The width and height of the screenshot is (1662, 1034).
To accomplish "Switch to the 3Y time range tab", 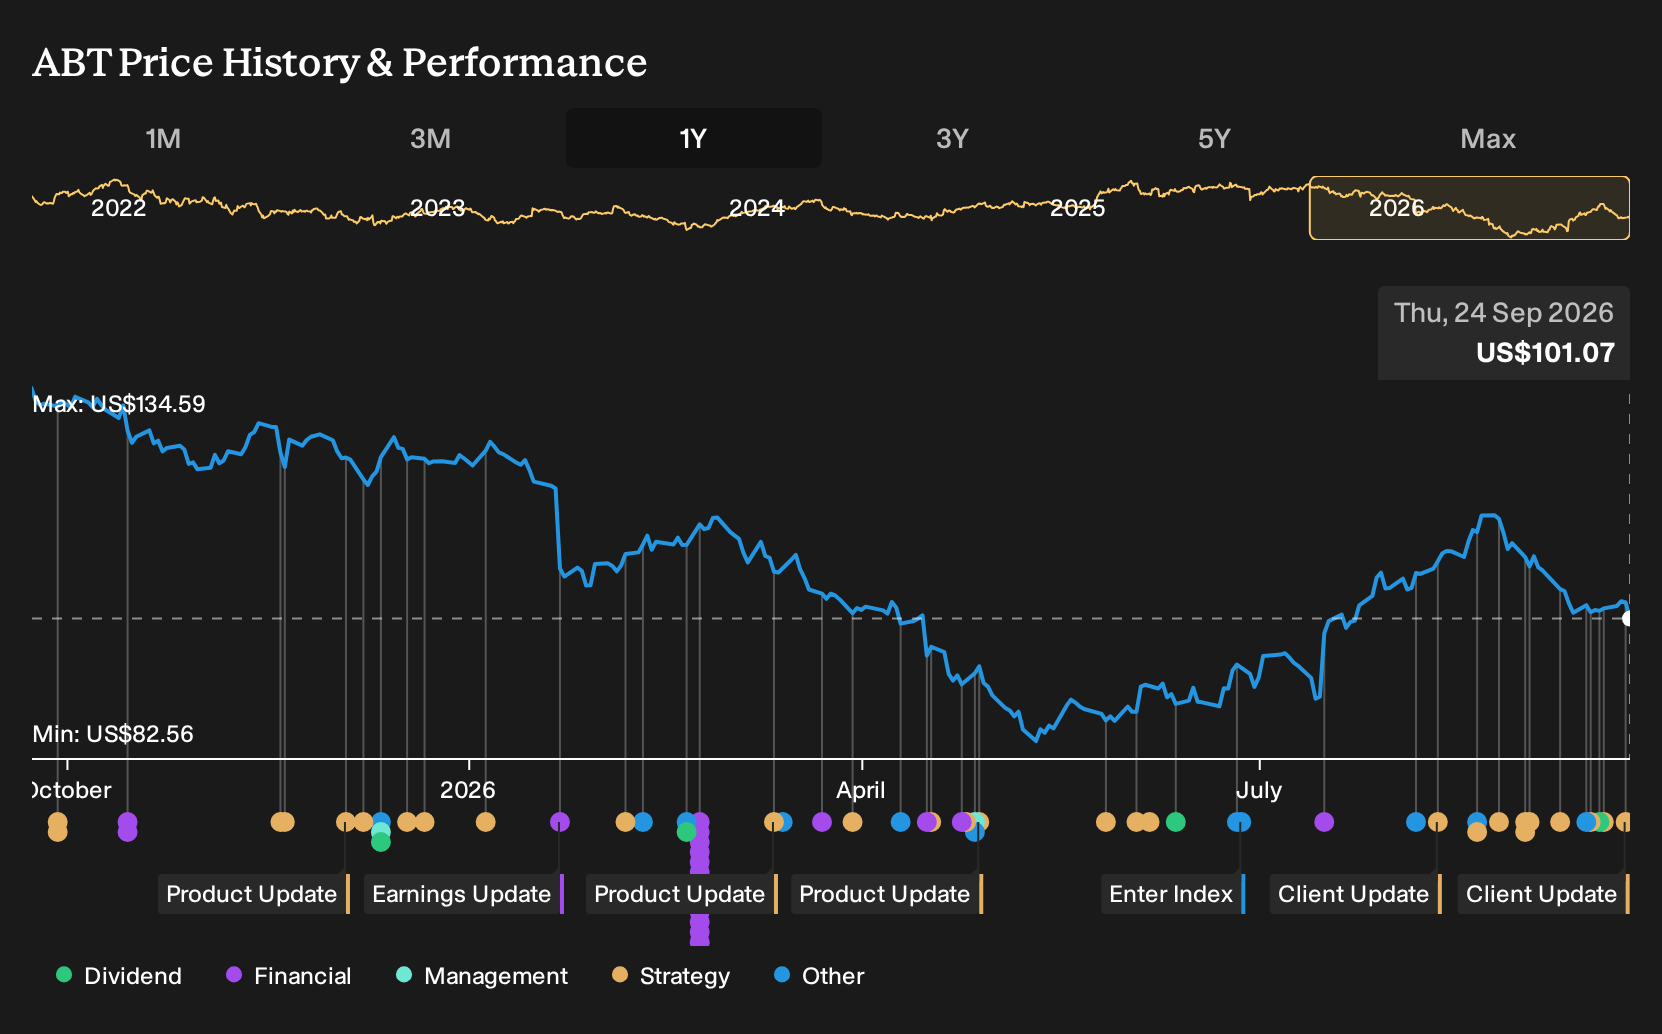I will coord(952,138).
